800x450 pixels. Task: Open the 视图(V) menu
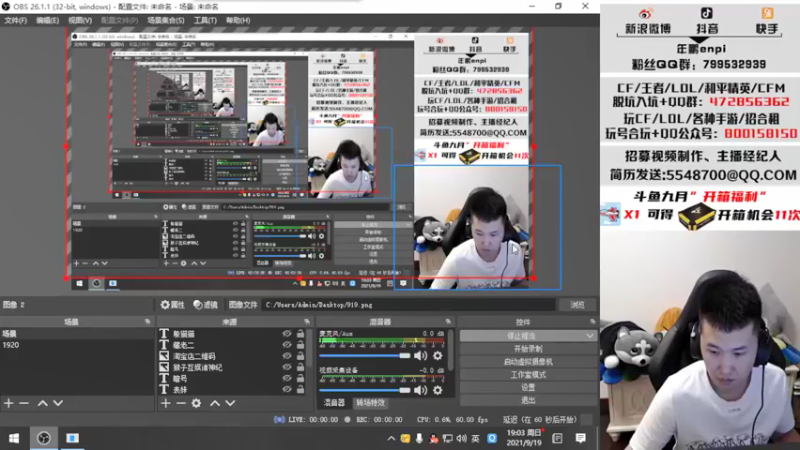[80, 20]
